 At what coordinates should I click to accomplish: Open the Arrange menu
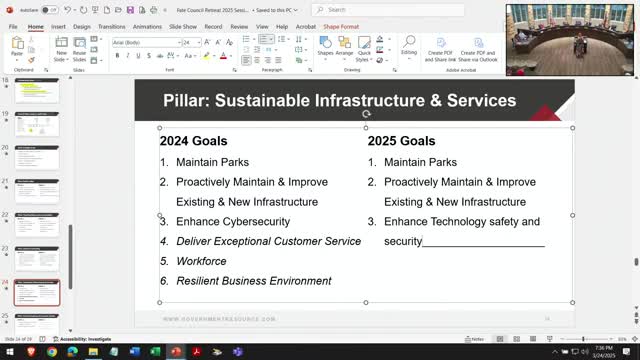344,48
